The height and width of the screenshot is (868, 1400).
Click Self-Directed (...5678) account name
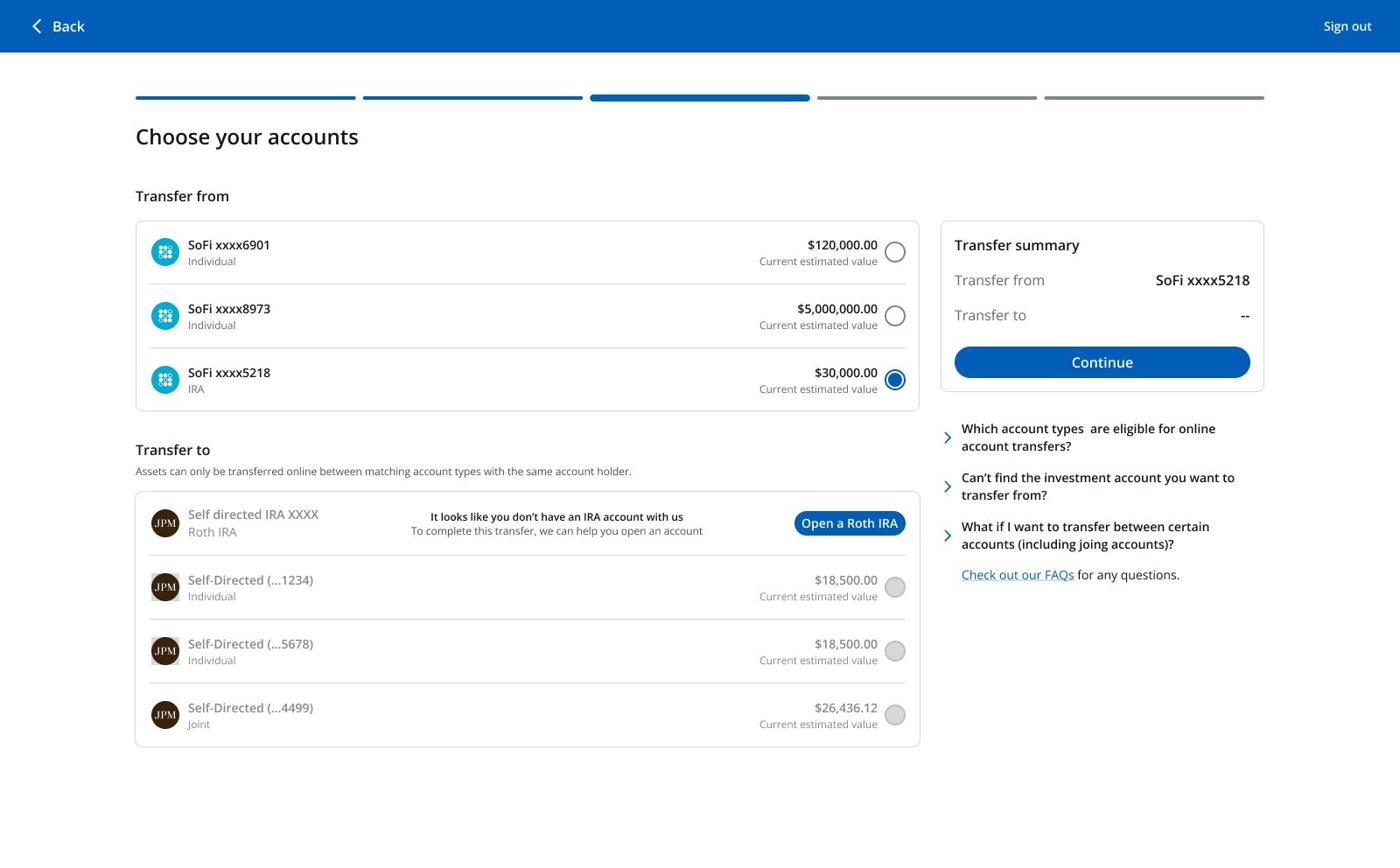tap(250, 644)
